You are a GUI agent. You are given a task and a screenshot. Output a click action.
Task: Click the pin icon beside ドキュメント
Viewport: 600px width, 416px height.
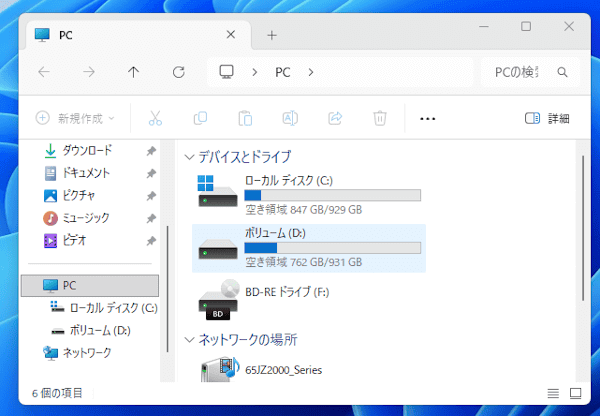click(151, 174)
